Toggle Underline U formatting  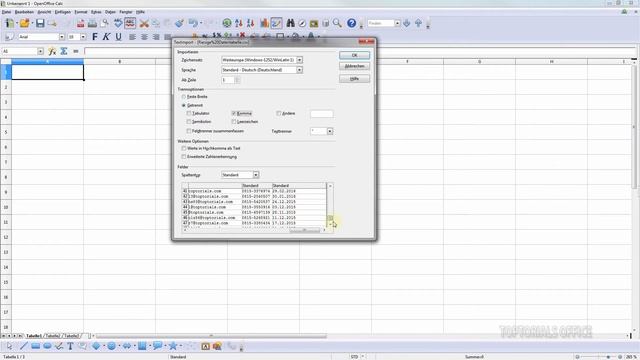coord(118,37)
